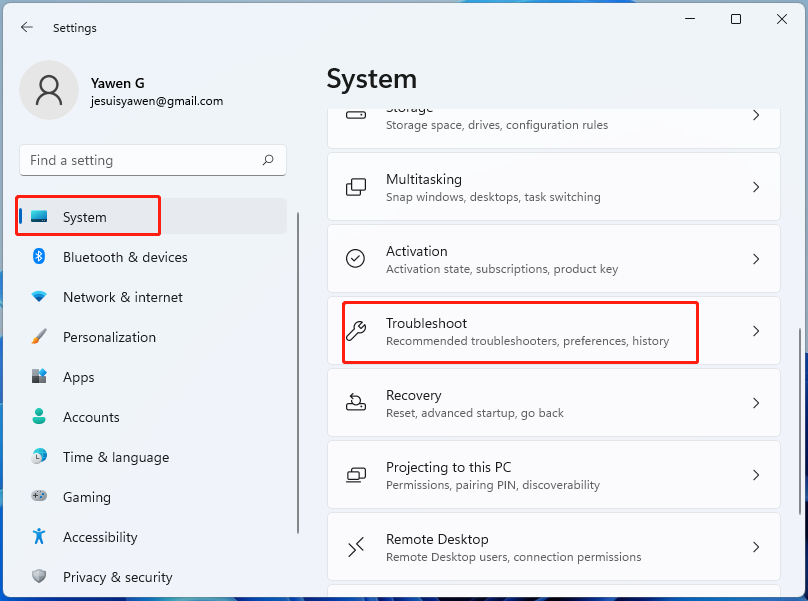Click the Accounts person icon
The width and height of the screenshot is (808, 601).
click(x=39, y=416)
